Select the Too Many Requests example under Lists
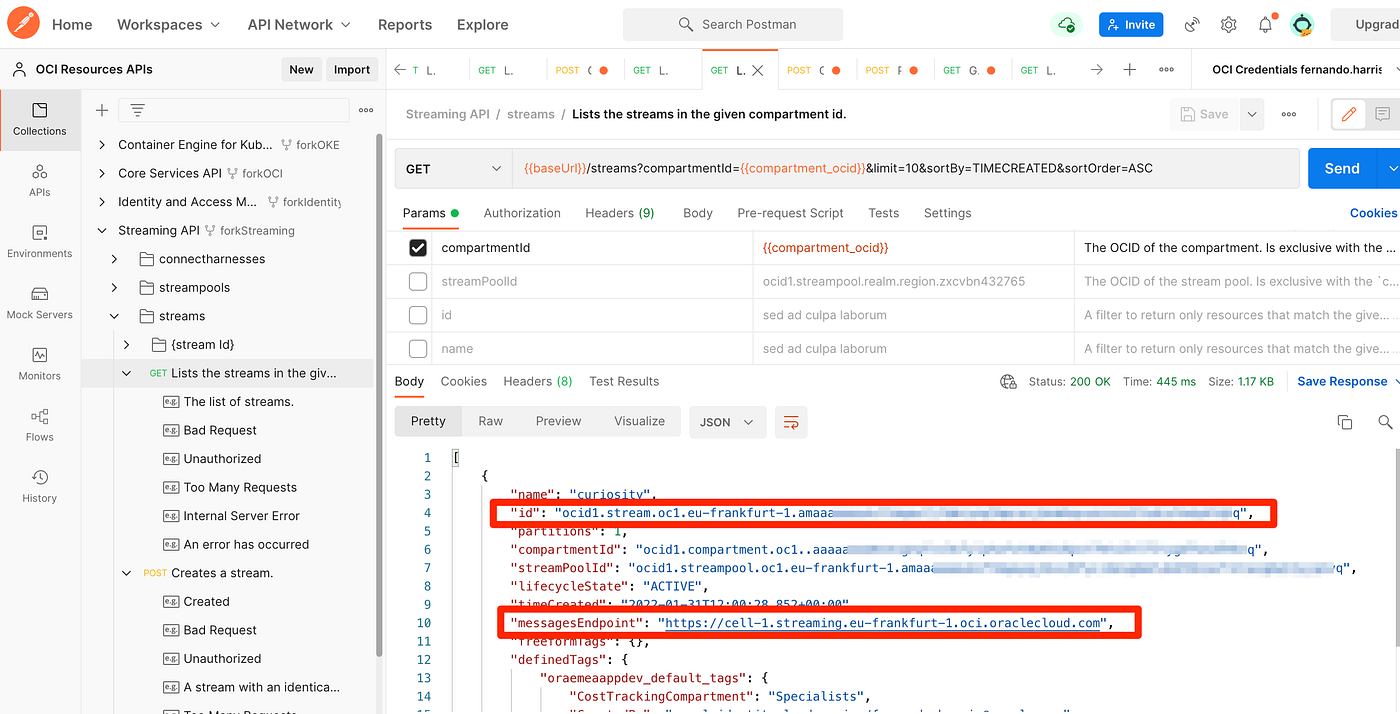Screen dimensions: 1400x714 coord(240,488)
